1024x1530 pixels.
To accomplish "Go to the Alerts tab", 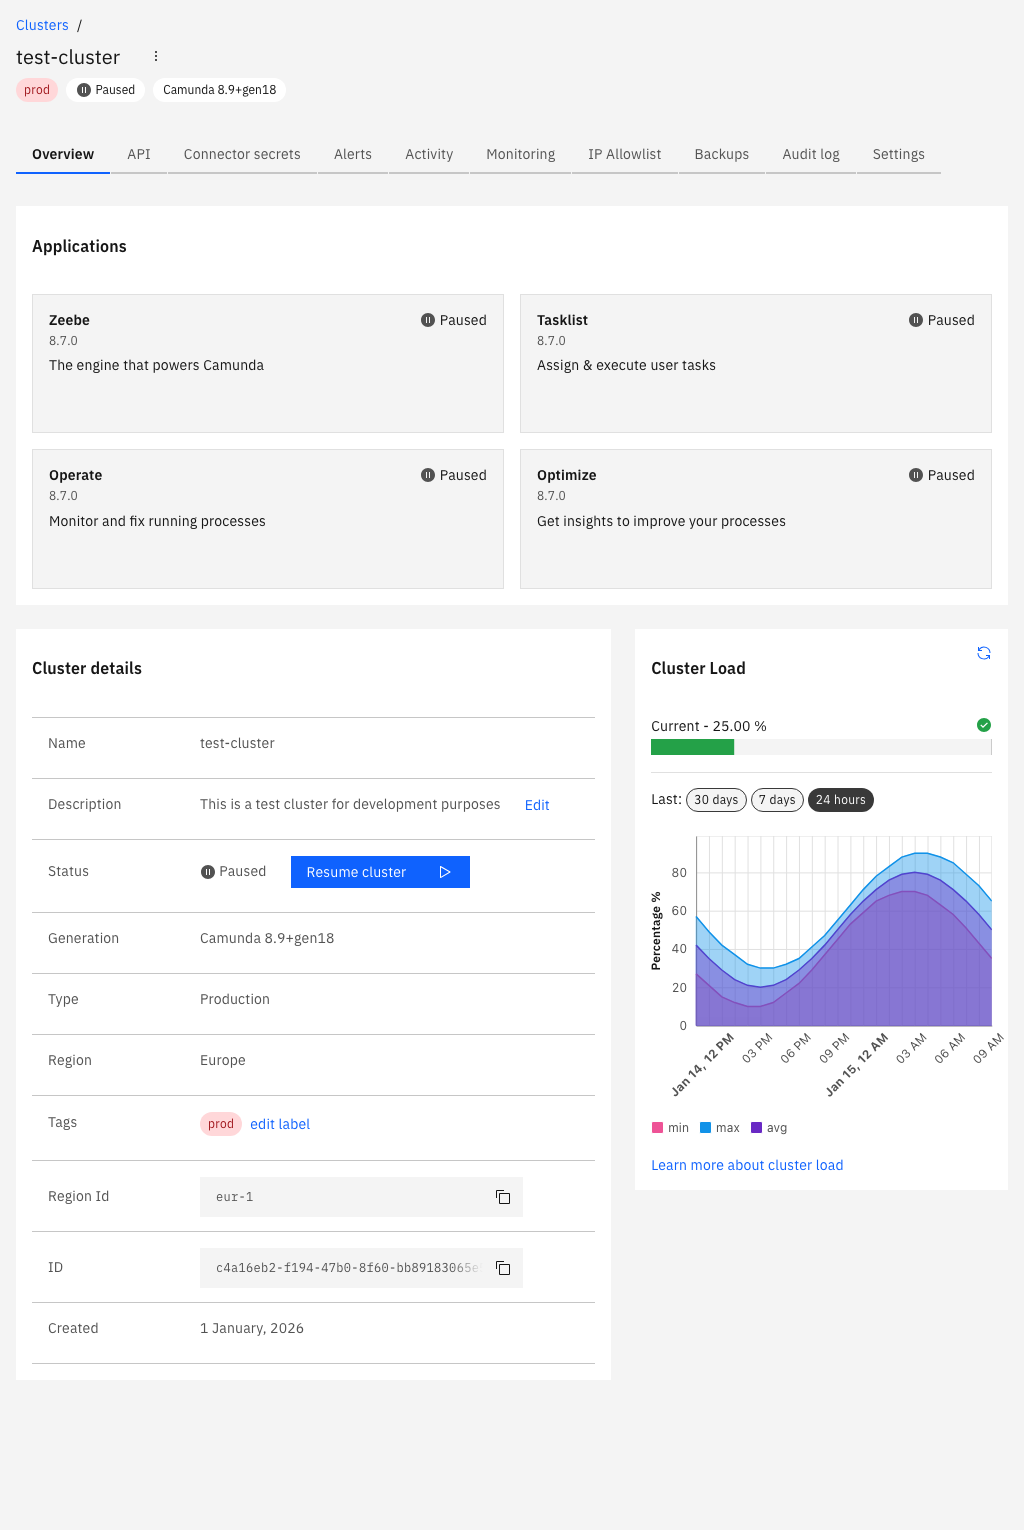I will tap(353, 154).
